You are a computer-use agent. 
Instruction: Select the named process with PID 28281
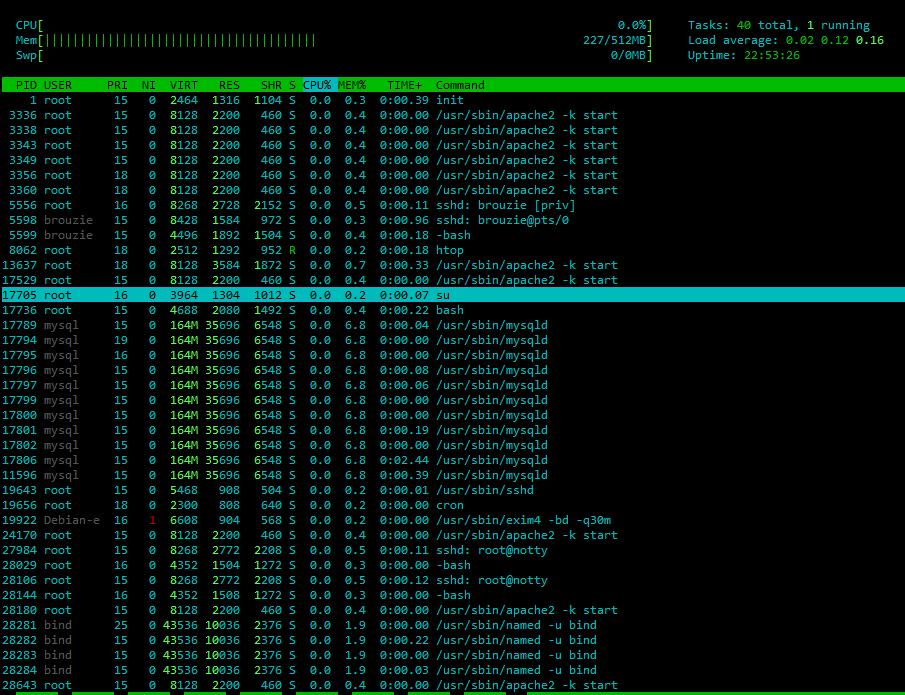[x=515, y=625]
